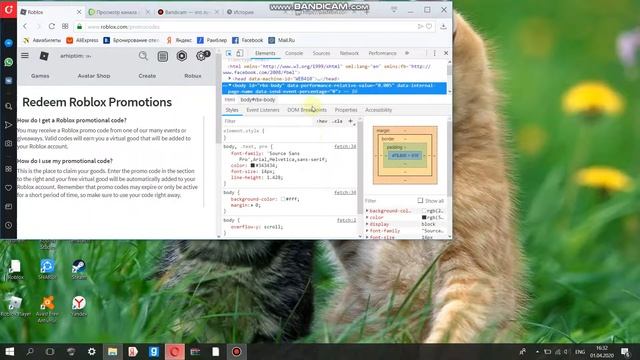Open the snapshot camera in sidebar
The width and height of the screenshot is (640, 360).
[9, 144]
